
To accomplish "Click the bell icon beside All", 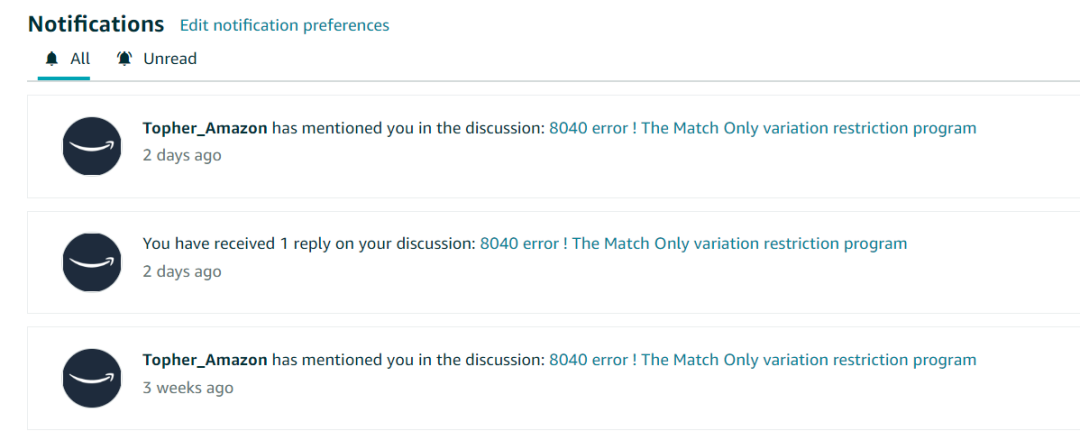I will pos(52,59).
